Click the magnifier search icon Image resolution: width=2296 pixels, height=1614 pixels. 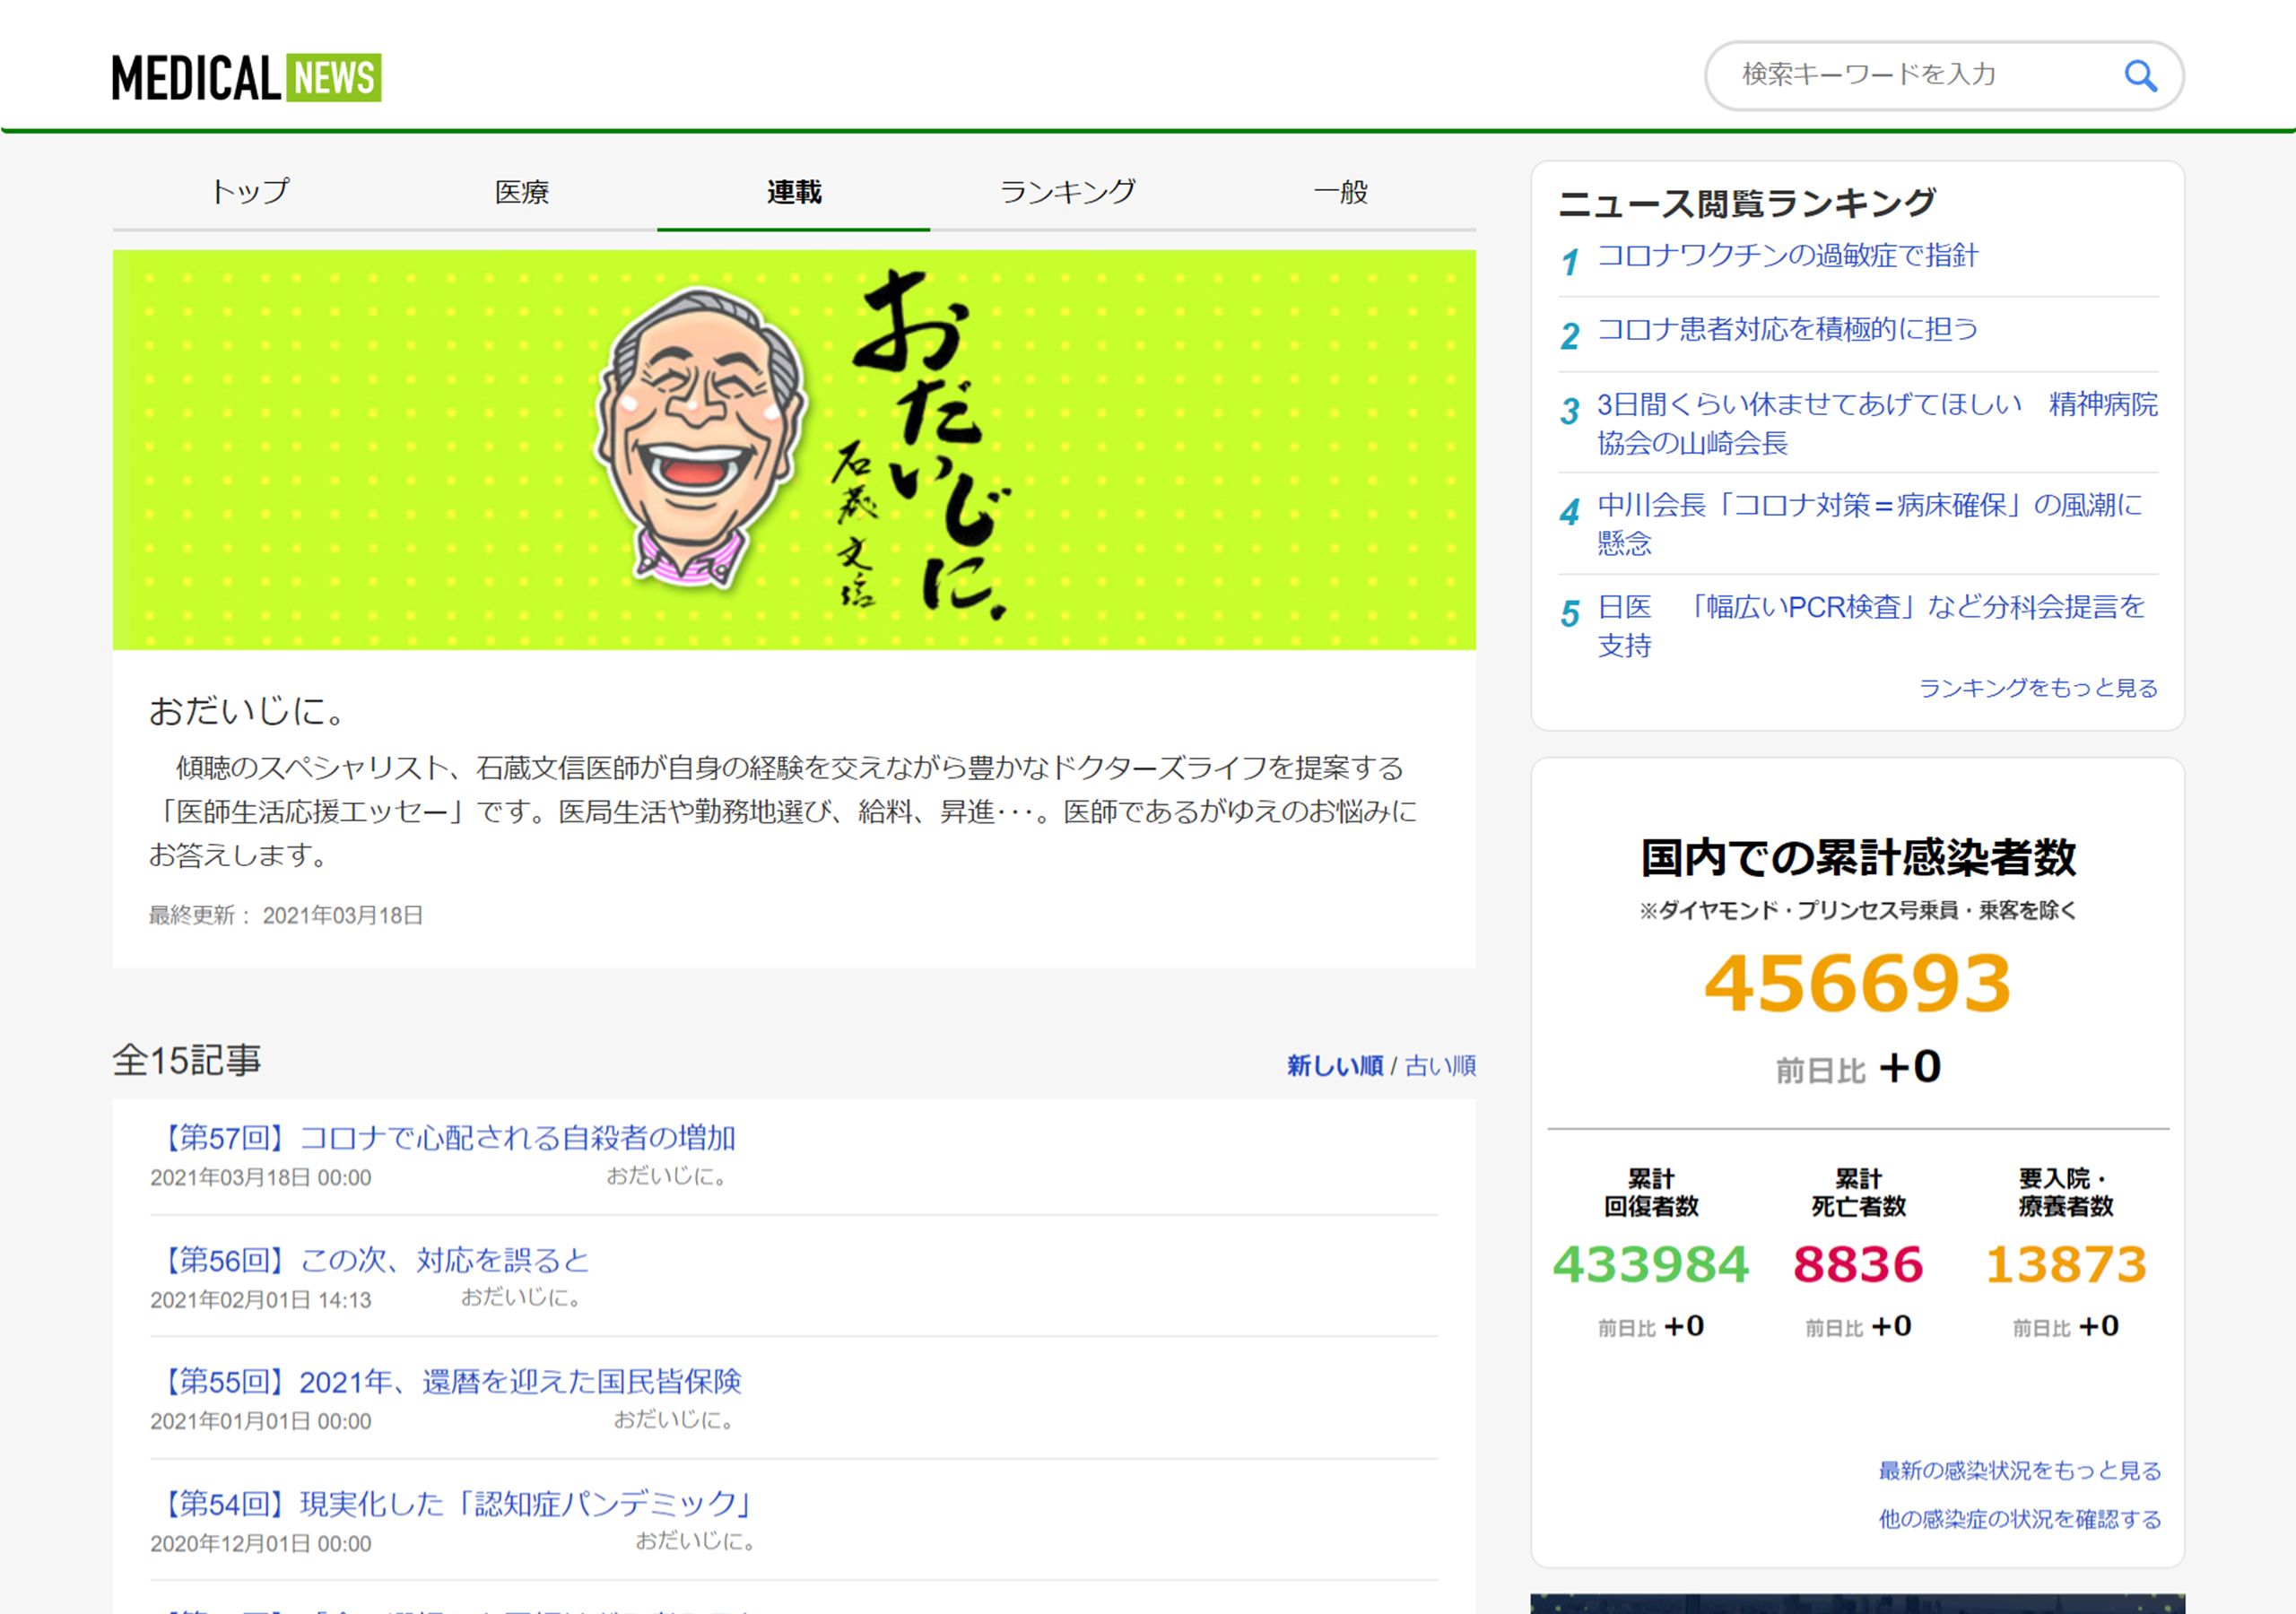tap(2140, 76)
